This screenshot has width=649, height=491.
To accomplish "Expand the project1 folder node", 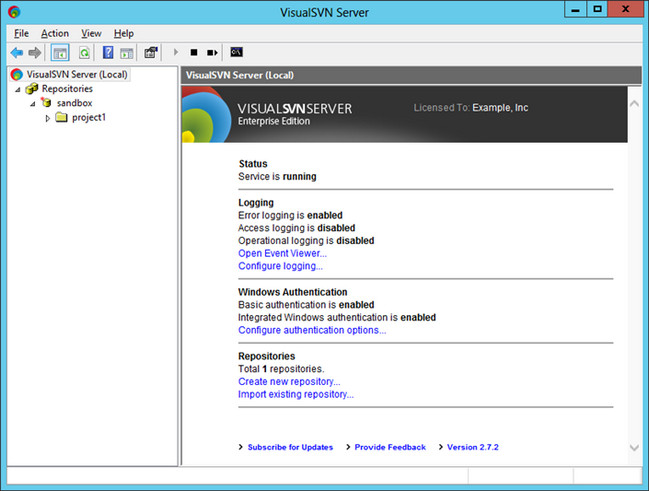I will pyautogui.click(x=48, y=118).
